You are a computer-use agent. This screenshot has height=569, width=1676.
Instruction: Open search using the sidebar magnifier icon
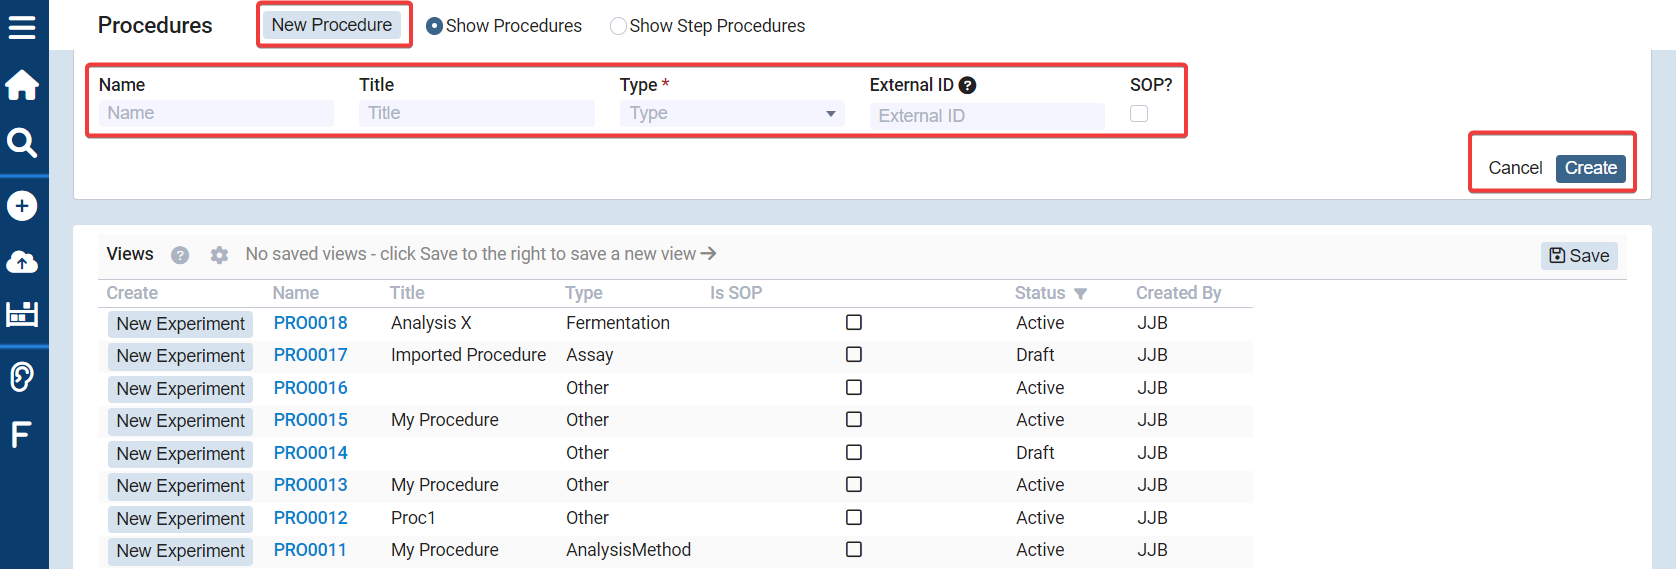coord(22,143)
